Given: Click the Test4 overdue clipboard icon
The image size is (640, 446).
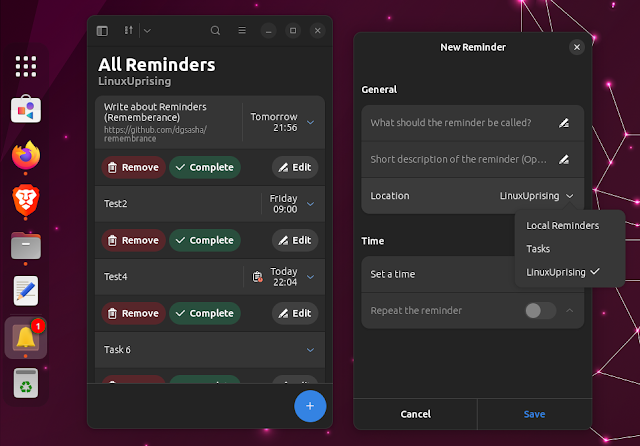Looking at the screenshot, I should [257, 277].
